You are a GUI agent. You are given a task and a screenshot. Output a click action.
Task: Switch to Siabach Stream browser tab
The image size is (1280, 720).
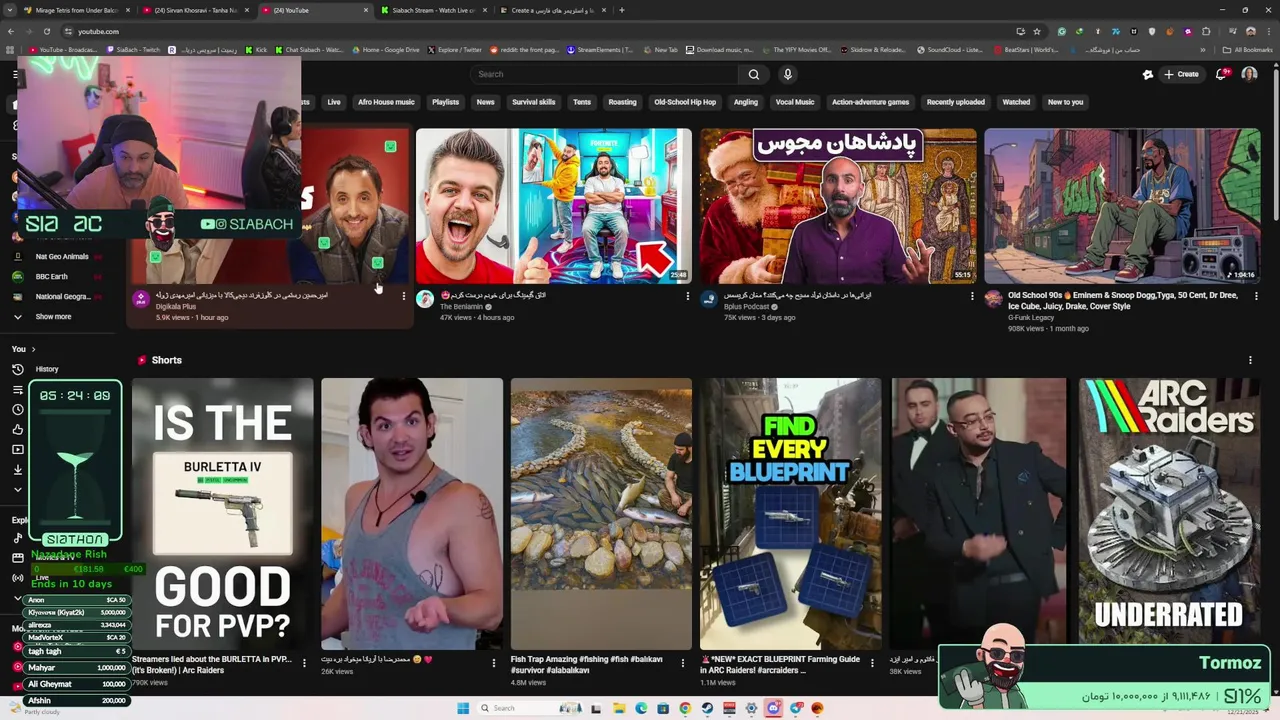click(x=436, y=10)
